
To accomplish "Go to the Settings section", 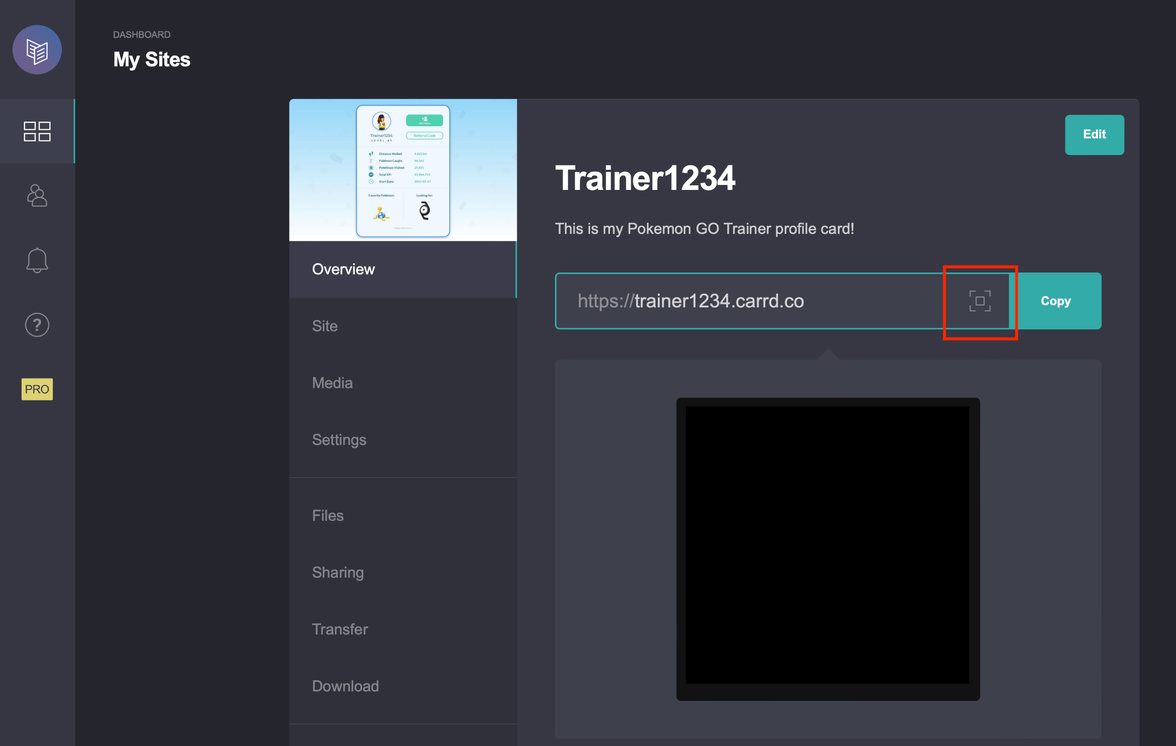I will [x=339, y=440].
